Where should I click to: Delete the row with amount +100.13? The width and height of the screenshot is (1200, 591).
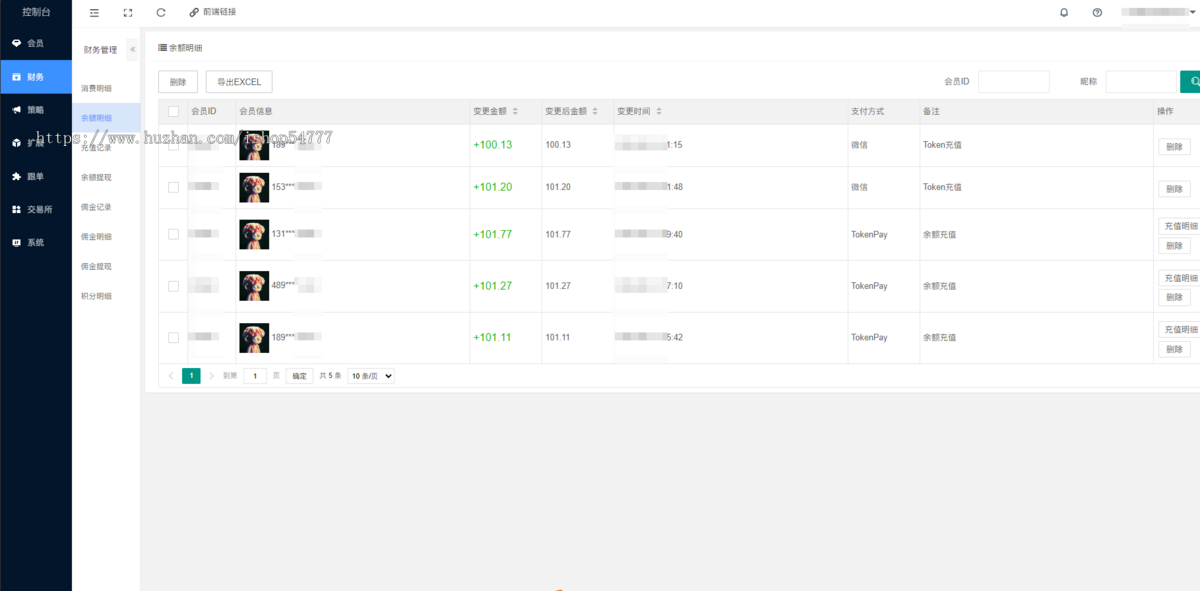[1174, 146]
